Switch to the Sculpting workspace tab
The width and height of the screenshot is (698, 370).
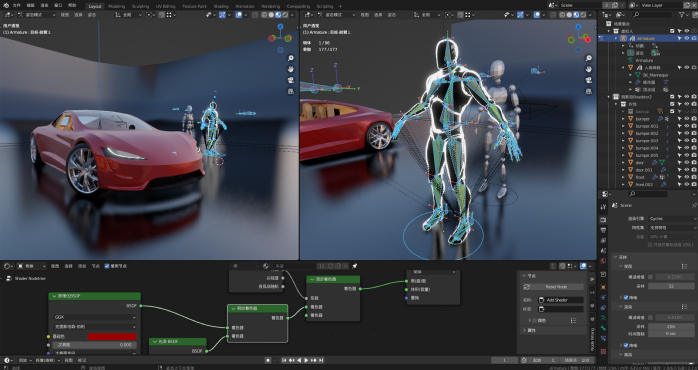(140, 6)
